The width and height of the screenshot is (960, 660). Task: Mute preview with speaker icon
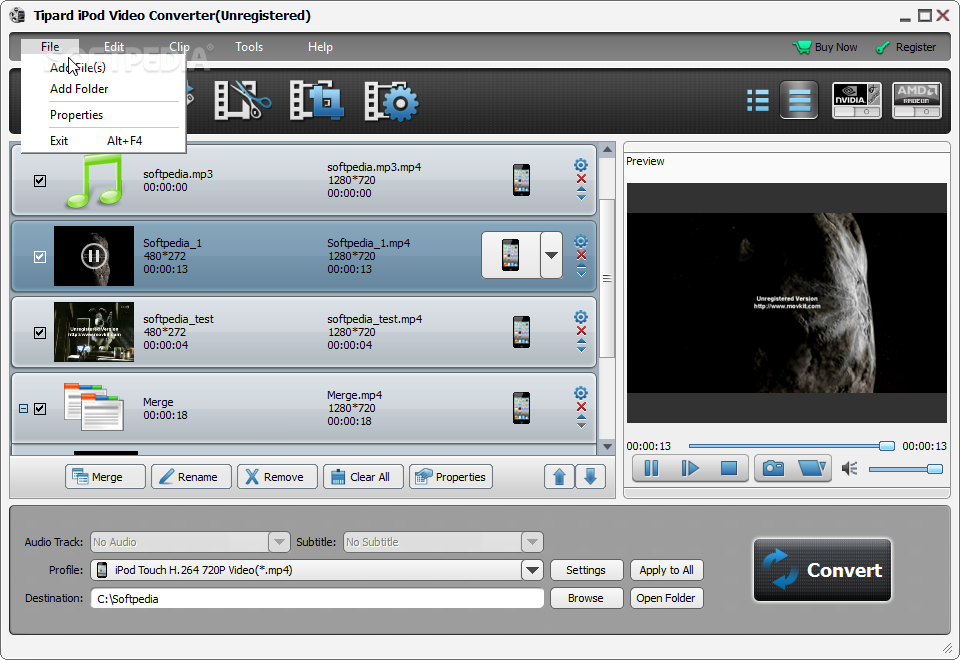pyautogui.click(x=849, y=469)
